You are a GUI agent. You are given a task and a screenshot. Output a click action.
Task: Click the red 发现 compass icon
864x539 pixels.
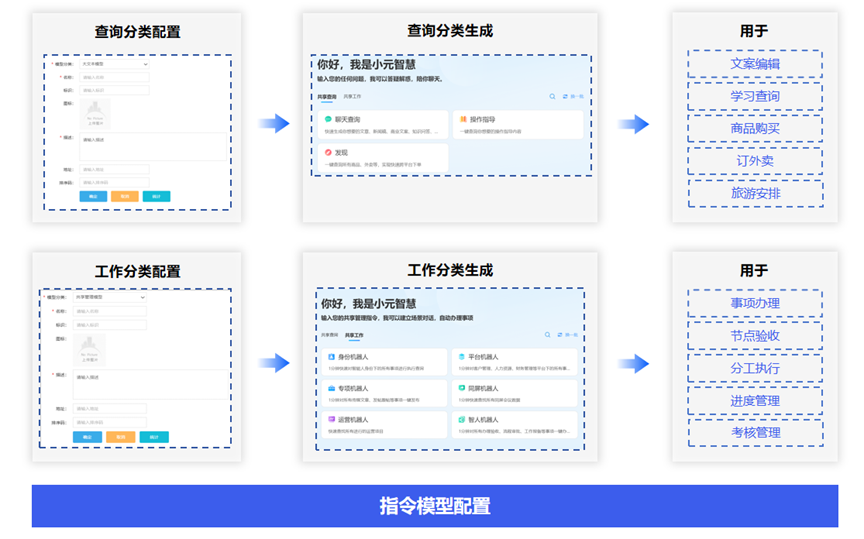click(x=328, y=152)
